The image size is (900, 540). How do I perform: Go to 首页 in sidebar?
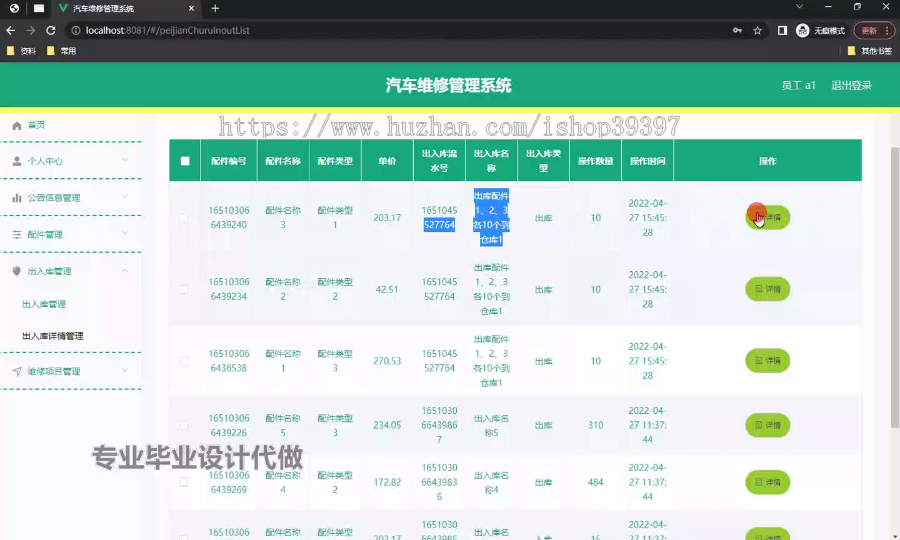point(36,125)
